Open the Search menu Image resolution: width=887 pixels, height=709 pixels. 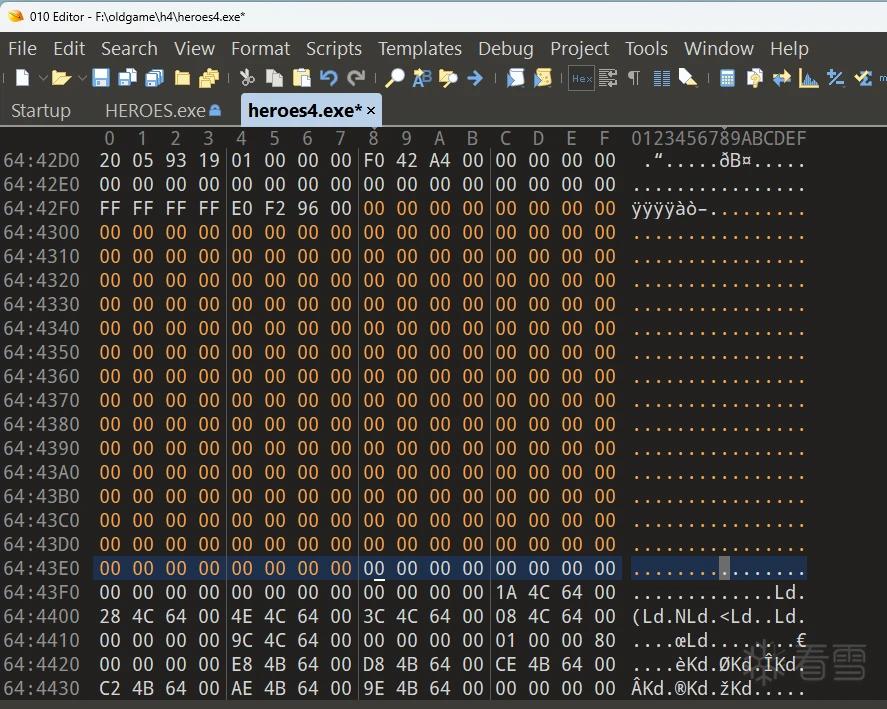click(x=130, y=49)
